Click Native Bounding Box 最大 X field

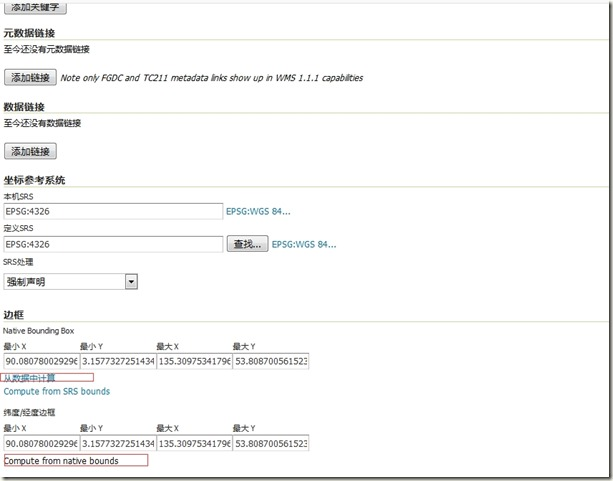point(194,361)
